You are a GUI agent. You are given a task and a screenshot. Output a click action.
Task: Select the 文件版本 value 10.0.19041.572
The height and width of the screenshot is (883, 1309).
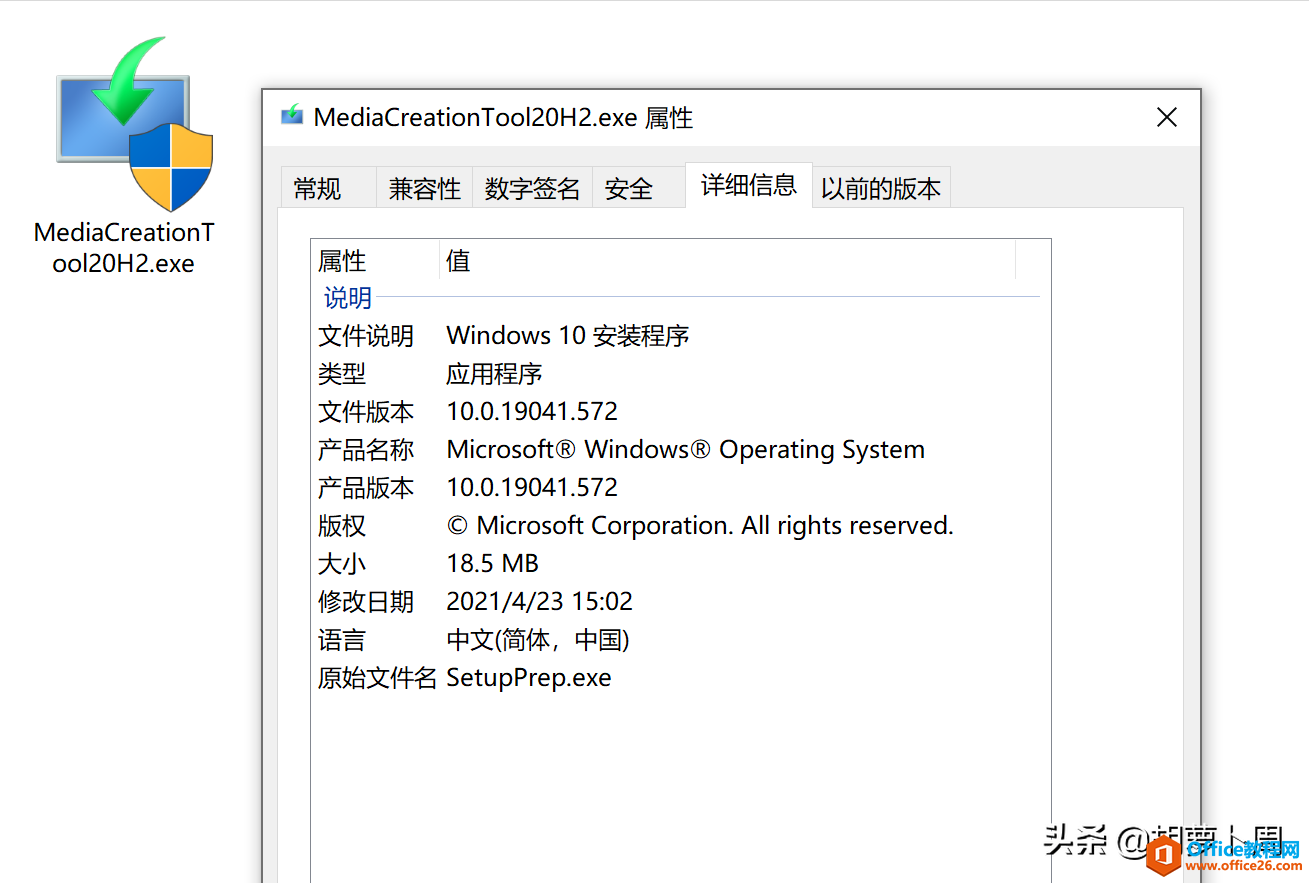[532, 412]
